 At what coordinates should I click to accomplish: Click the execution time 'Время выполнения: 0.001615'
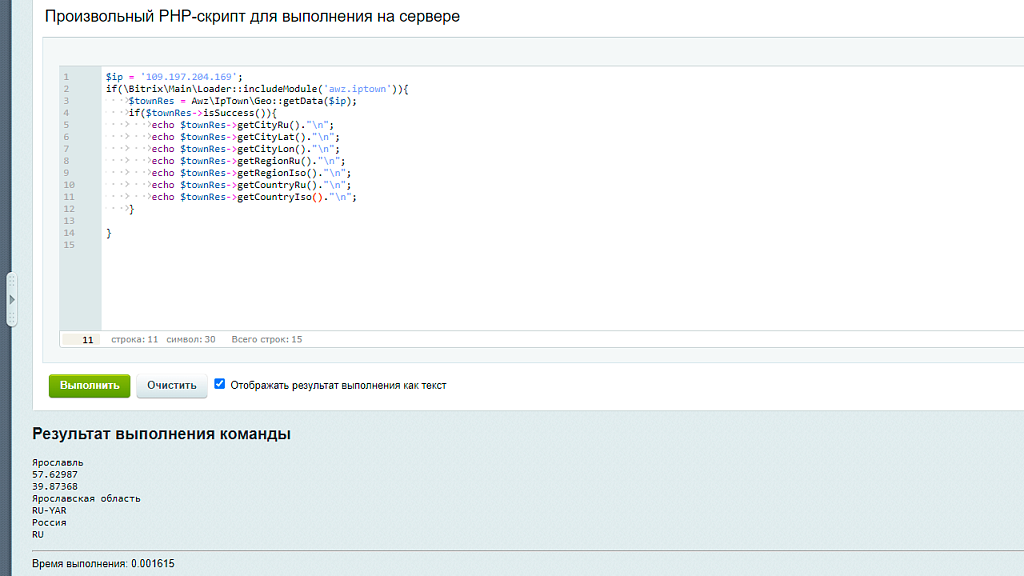pos(101,563)
